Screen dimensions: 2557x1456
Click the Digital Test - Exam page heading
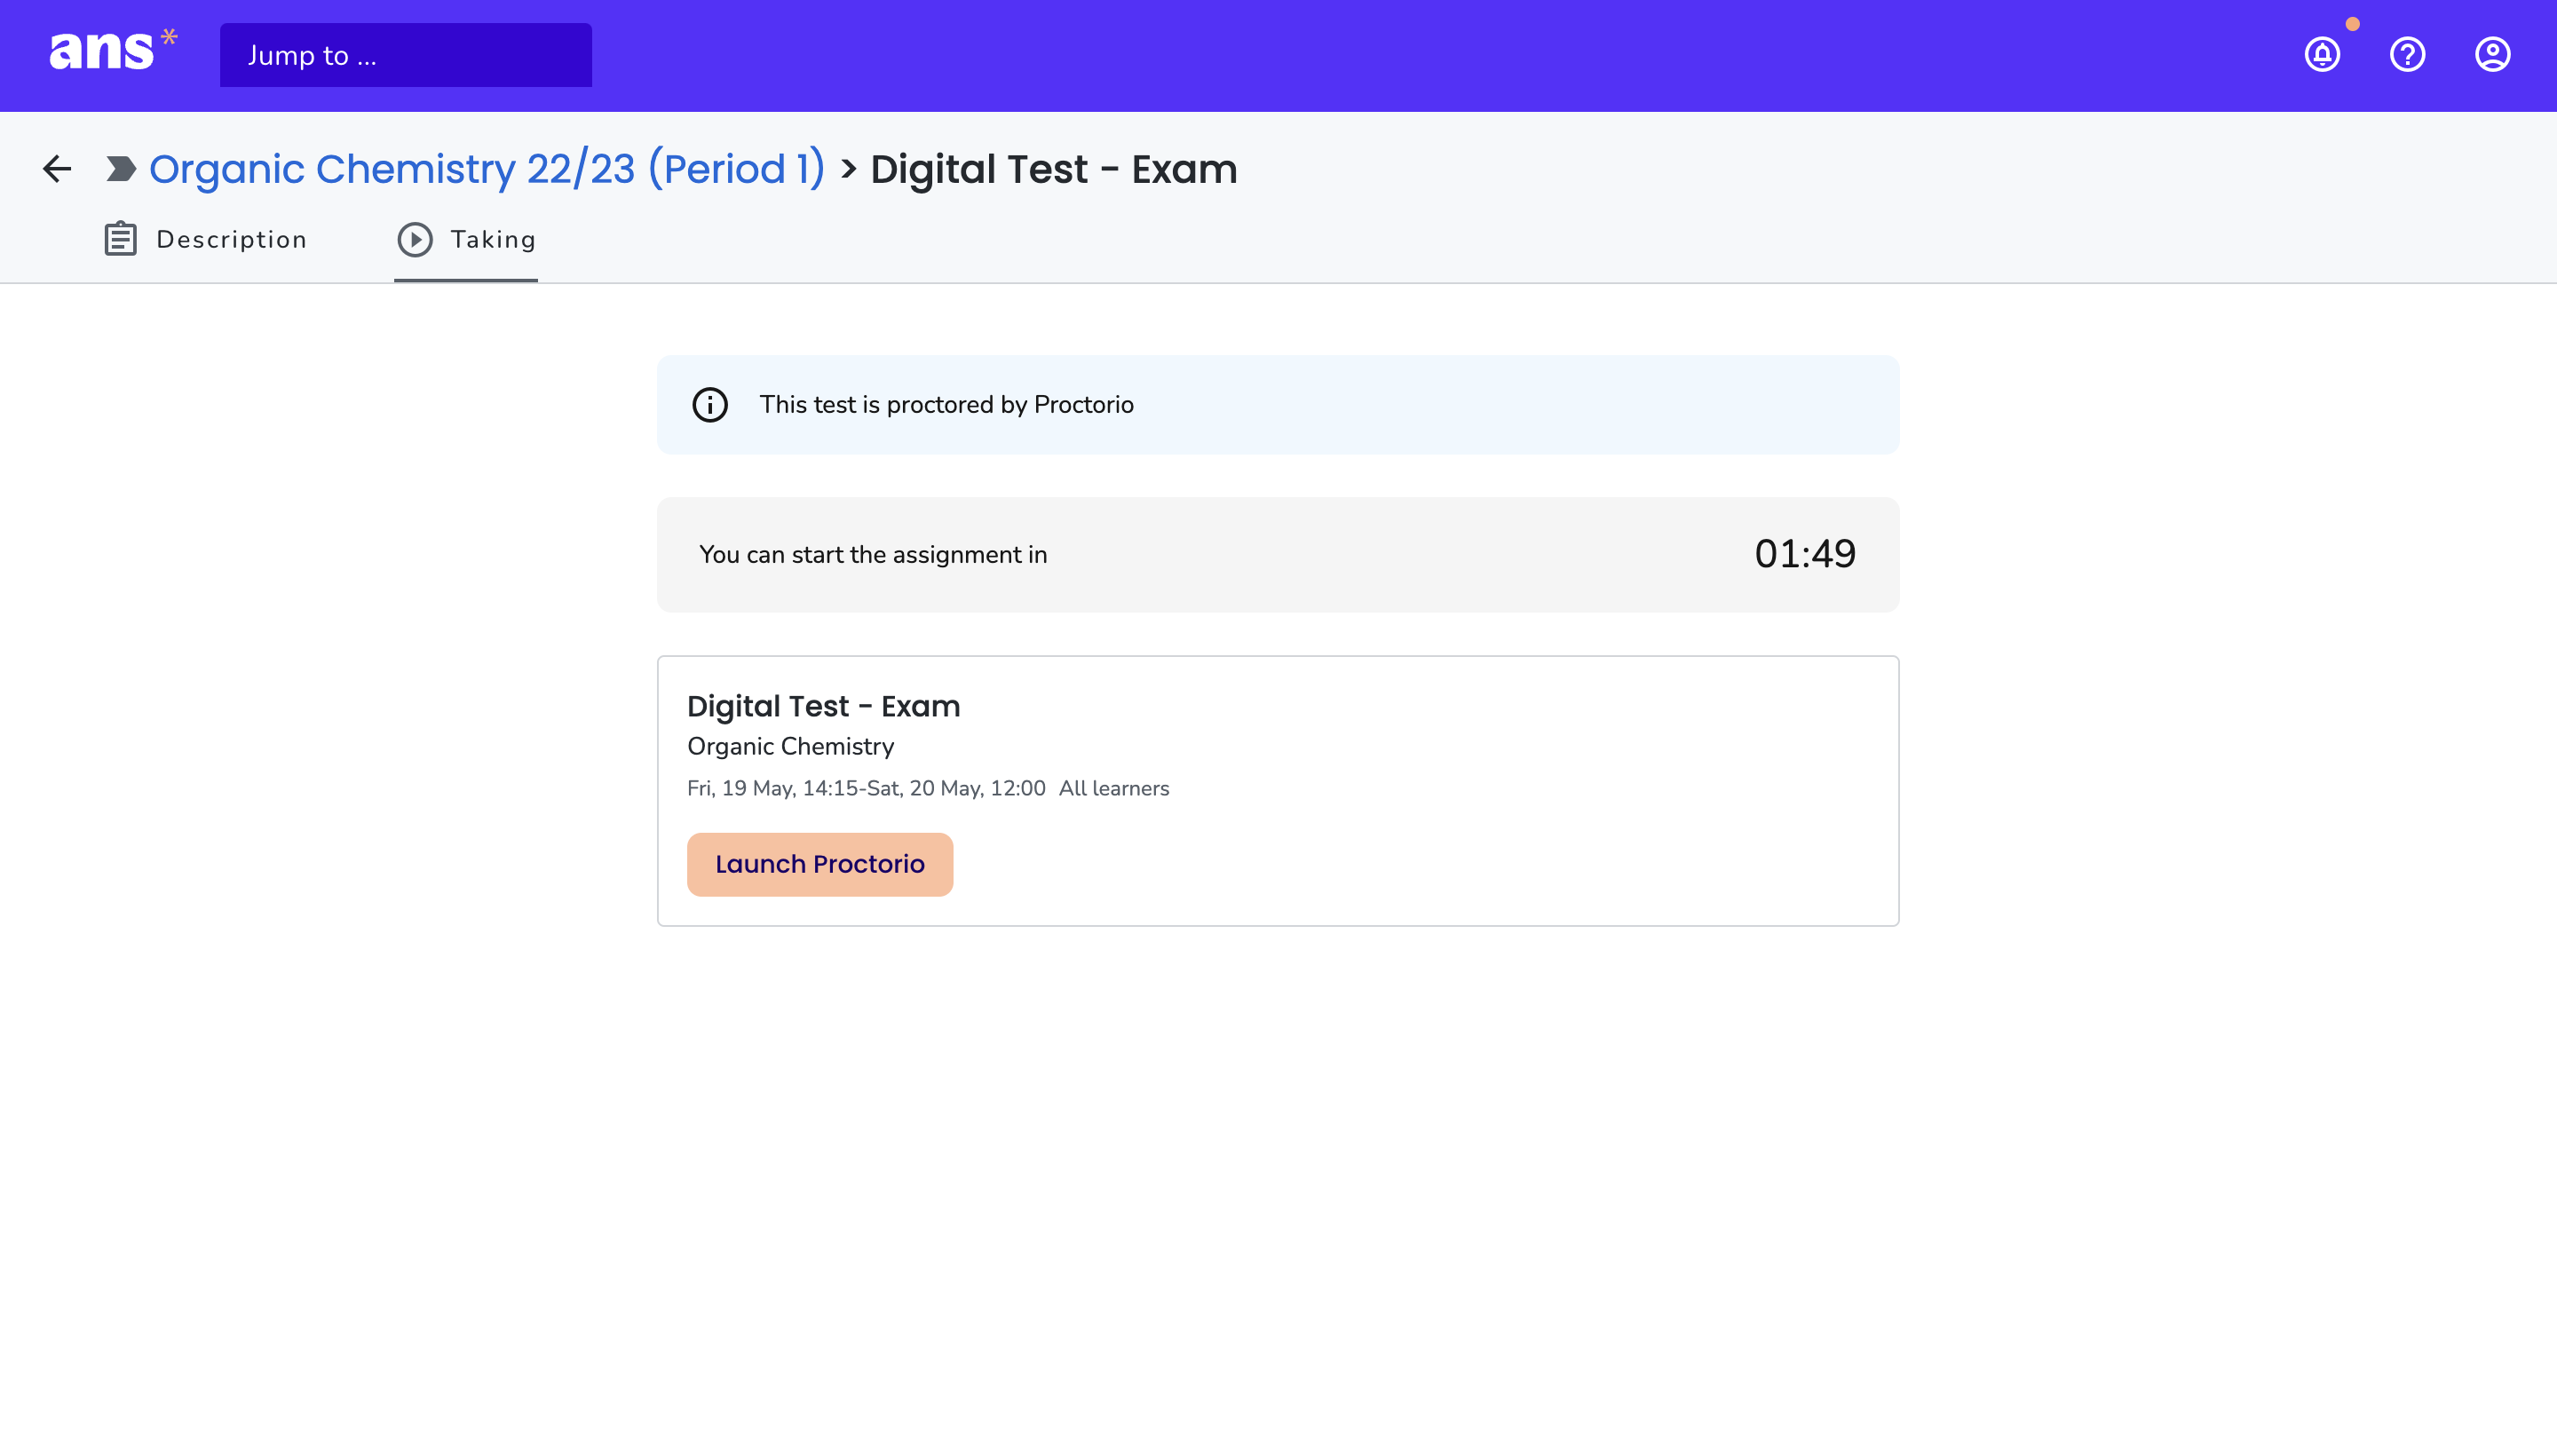(1054, 169)
